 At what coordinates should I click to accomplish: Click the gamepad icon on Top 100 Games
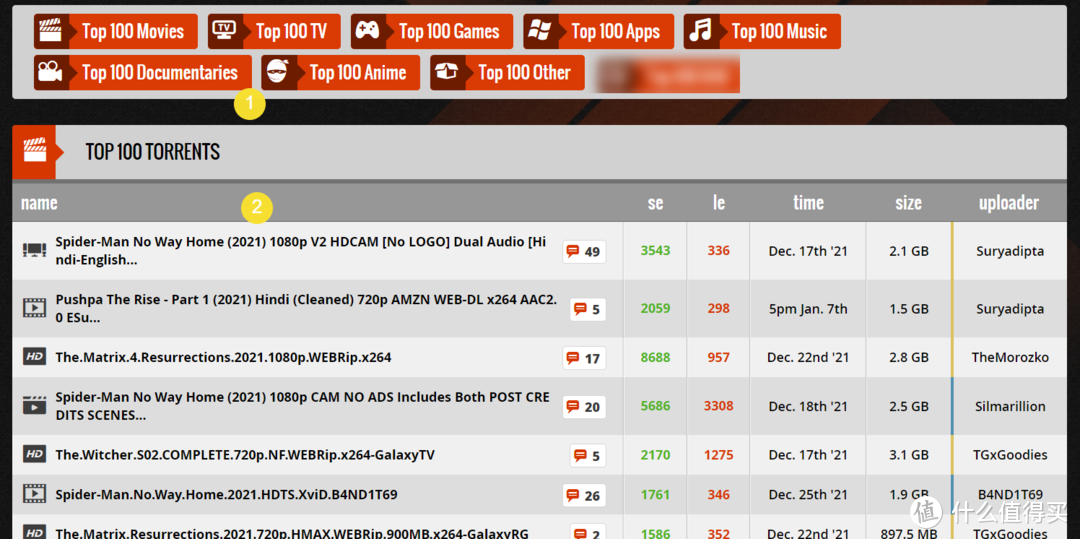[x=367, y=31]
